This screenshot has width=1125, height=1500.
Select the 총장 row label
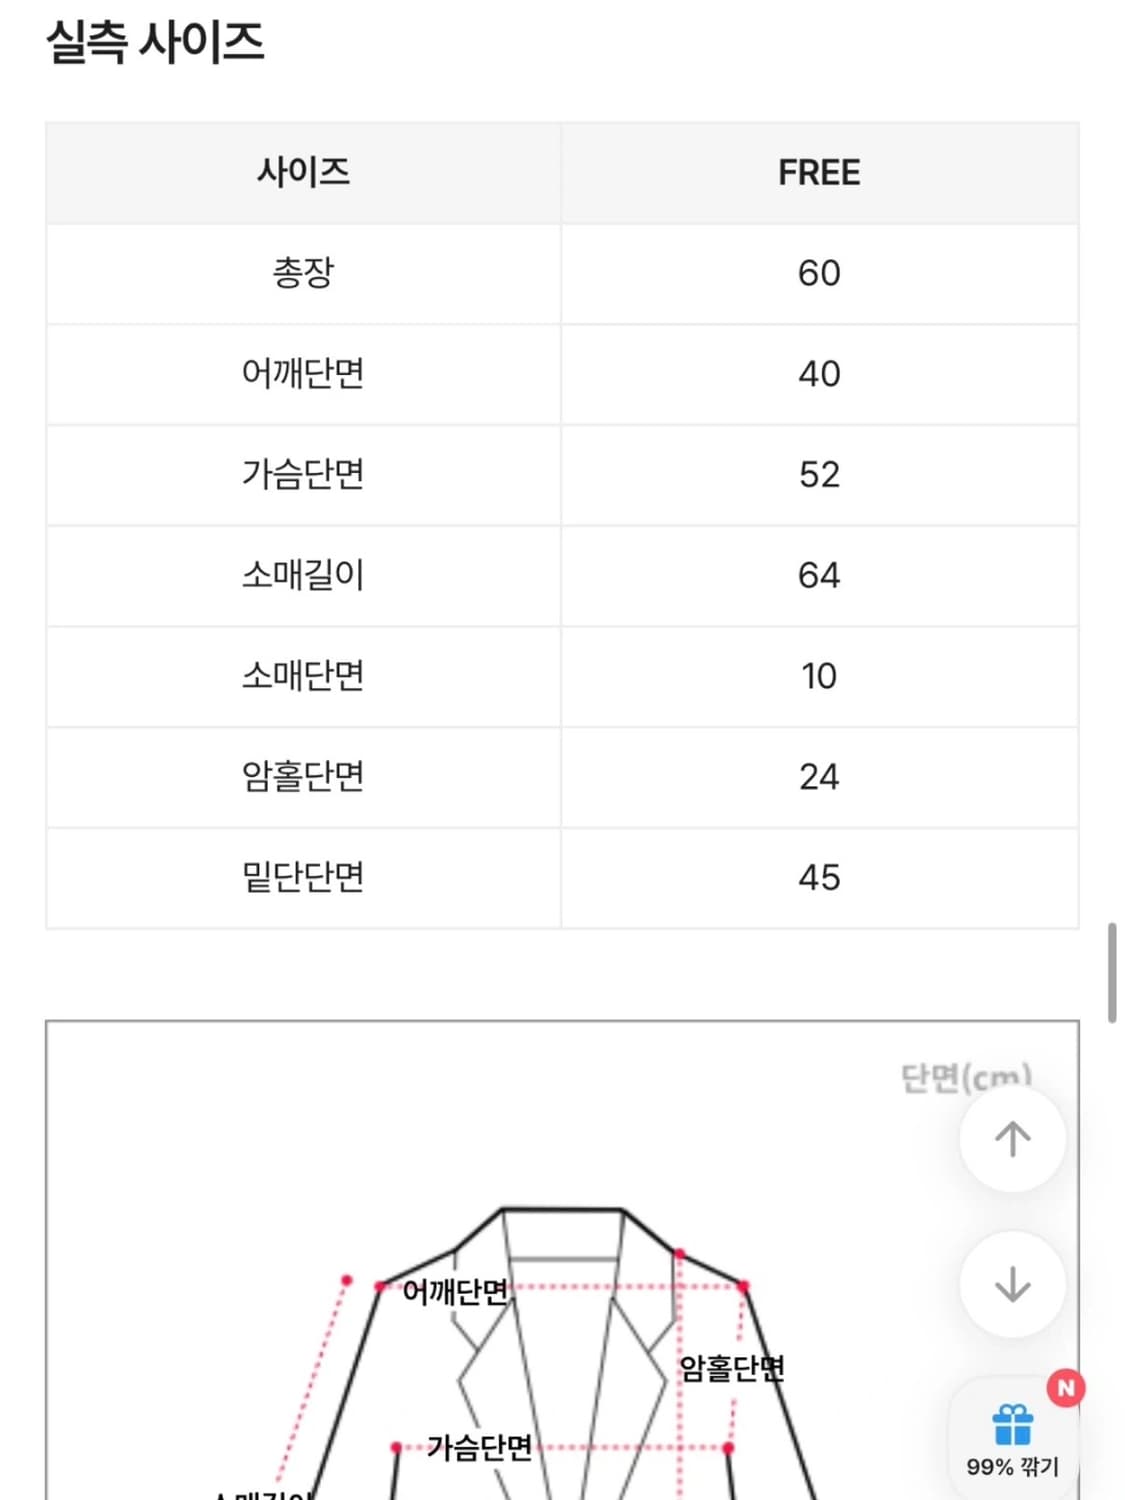302,274
